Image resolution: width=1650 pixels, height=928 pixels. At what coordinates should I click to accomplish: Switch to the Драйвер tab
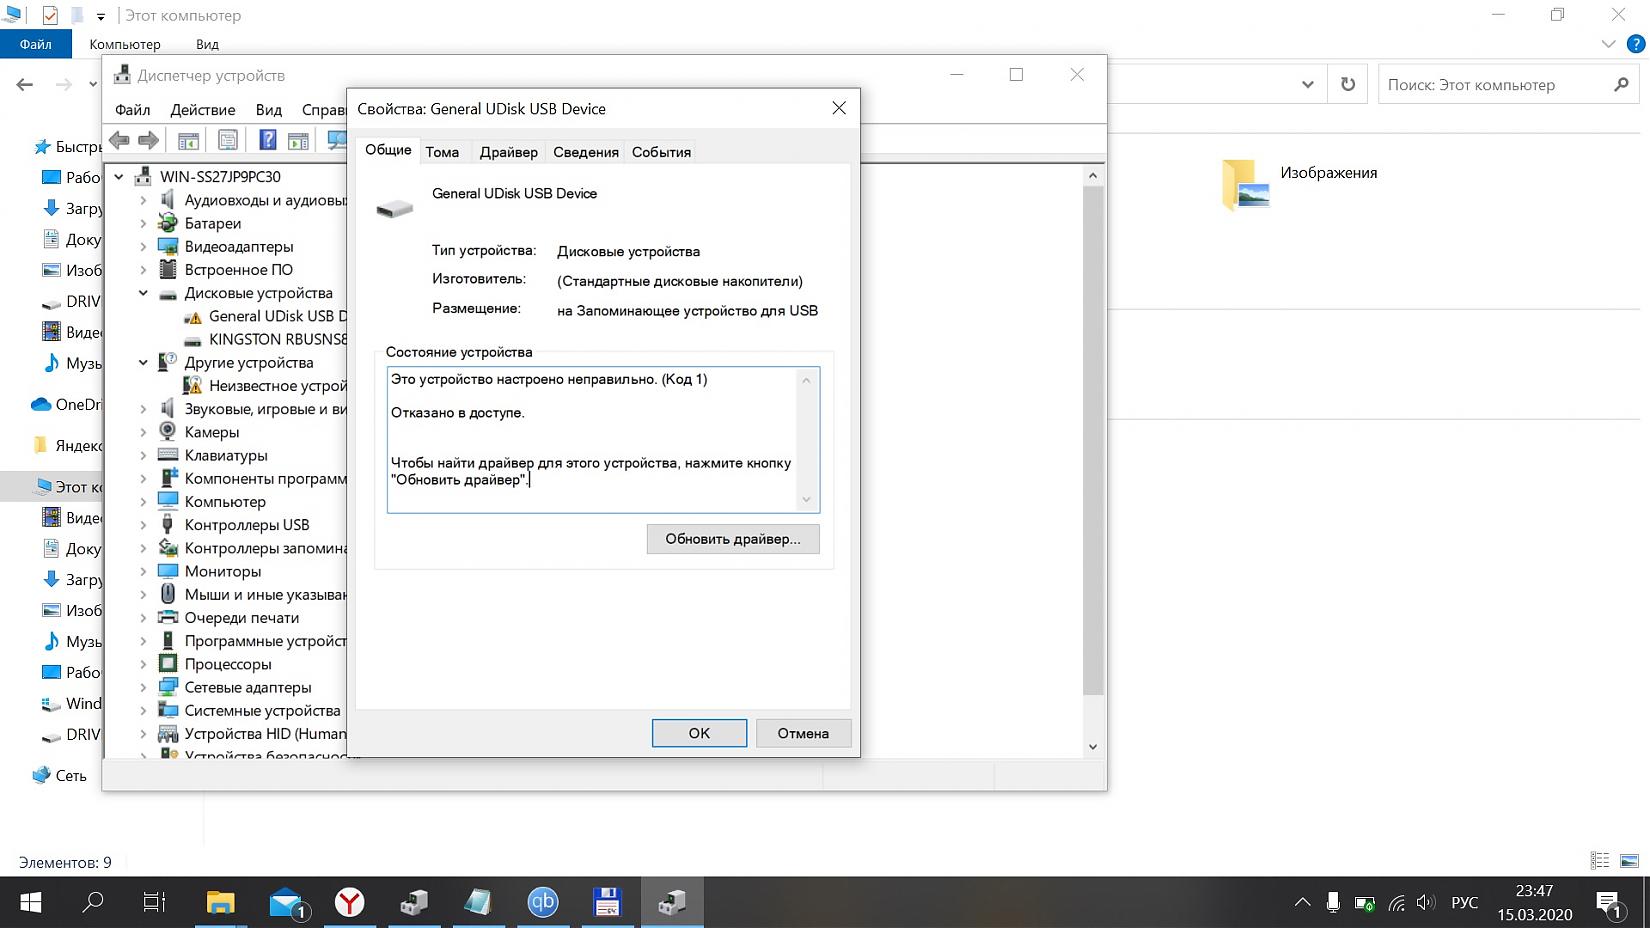[x=508, y=152]
